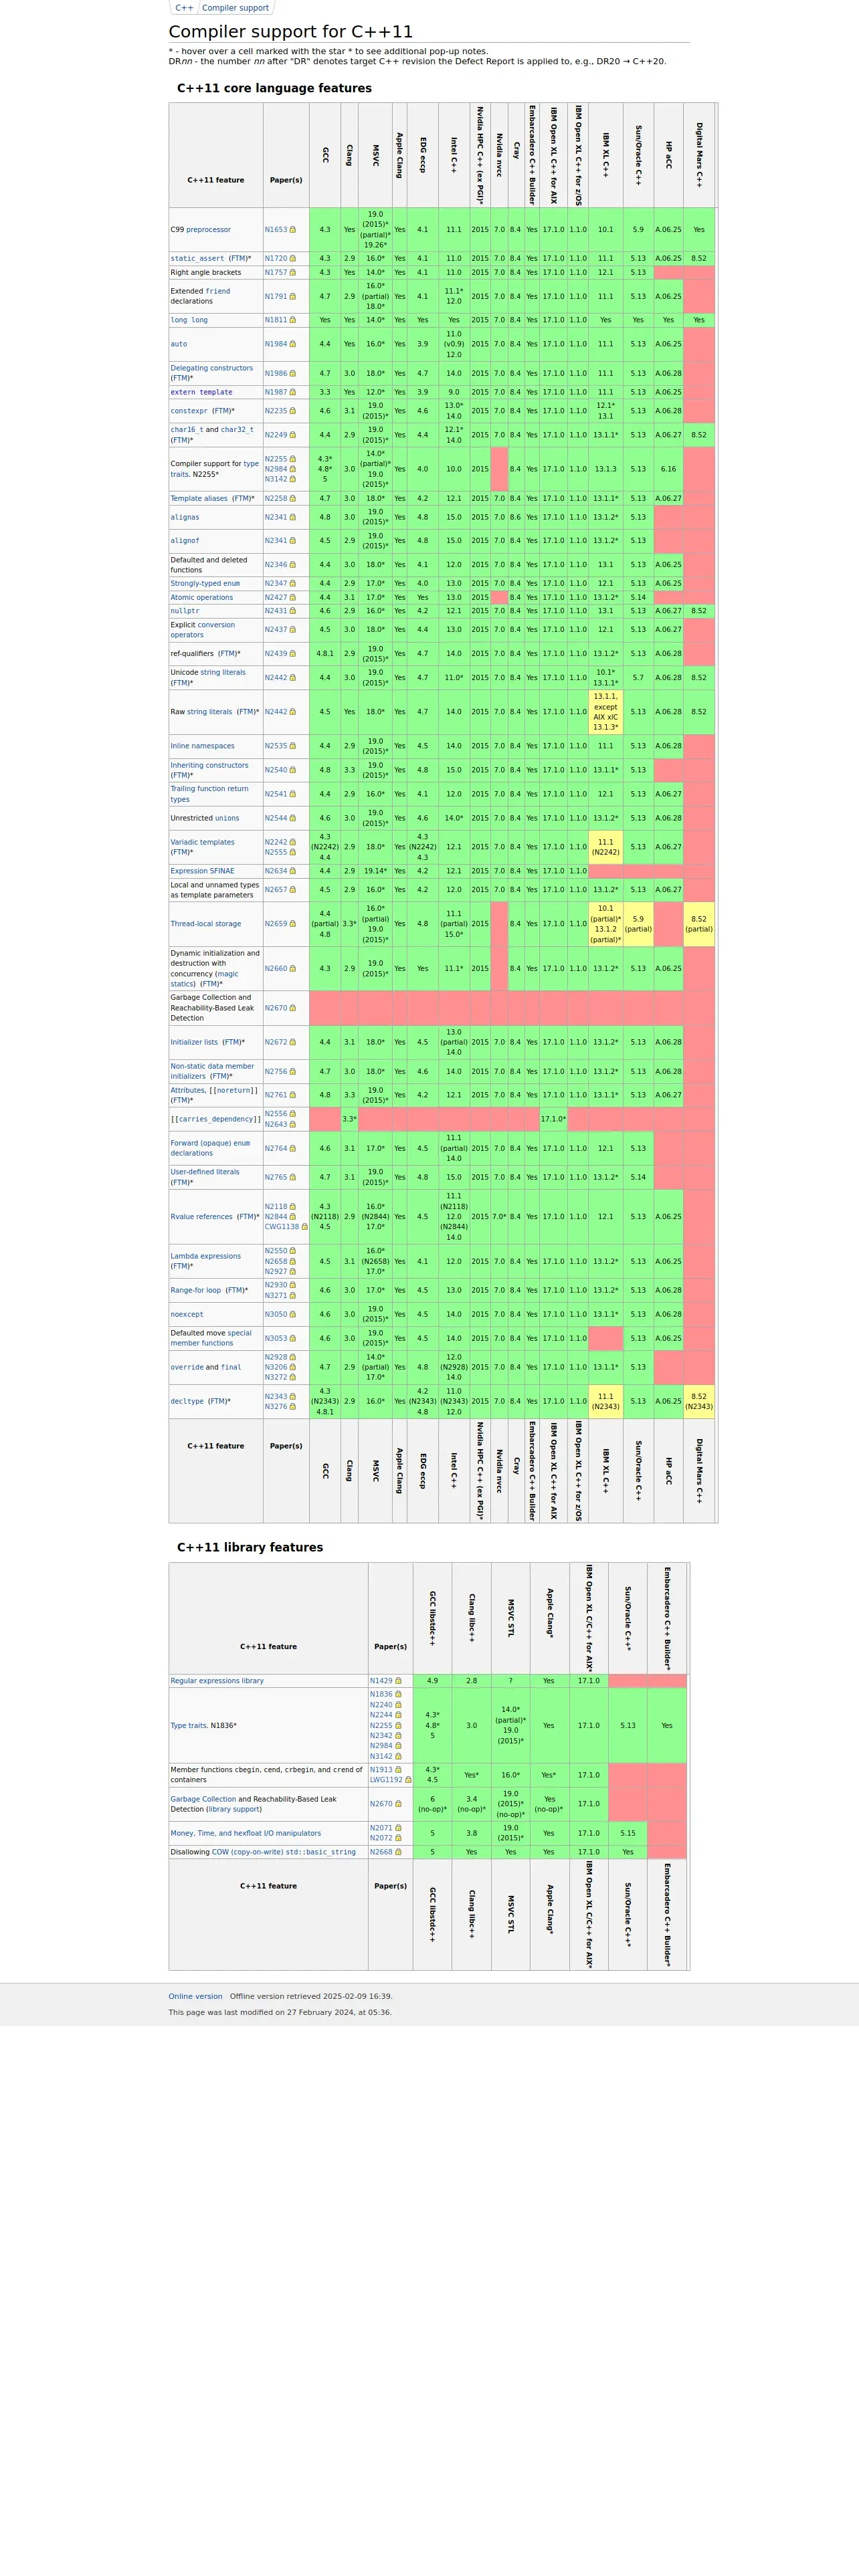This screenshot has height=2576, width=859.
Task: Follow the carries_dependency attribute link
Action: click(215, 1119)
